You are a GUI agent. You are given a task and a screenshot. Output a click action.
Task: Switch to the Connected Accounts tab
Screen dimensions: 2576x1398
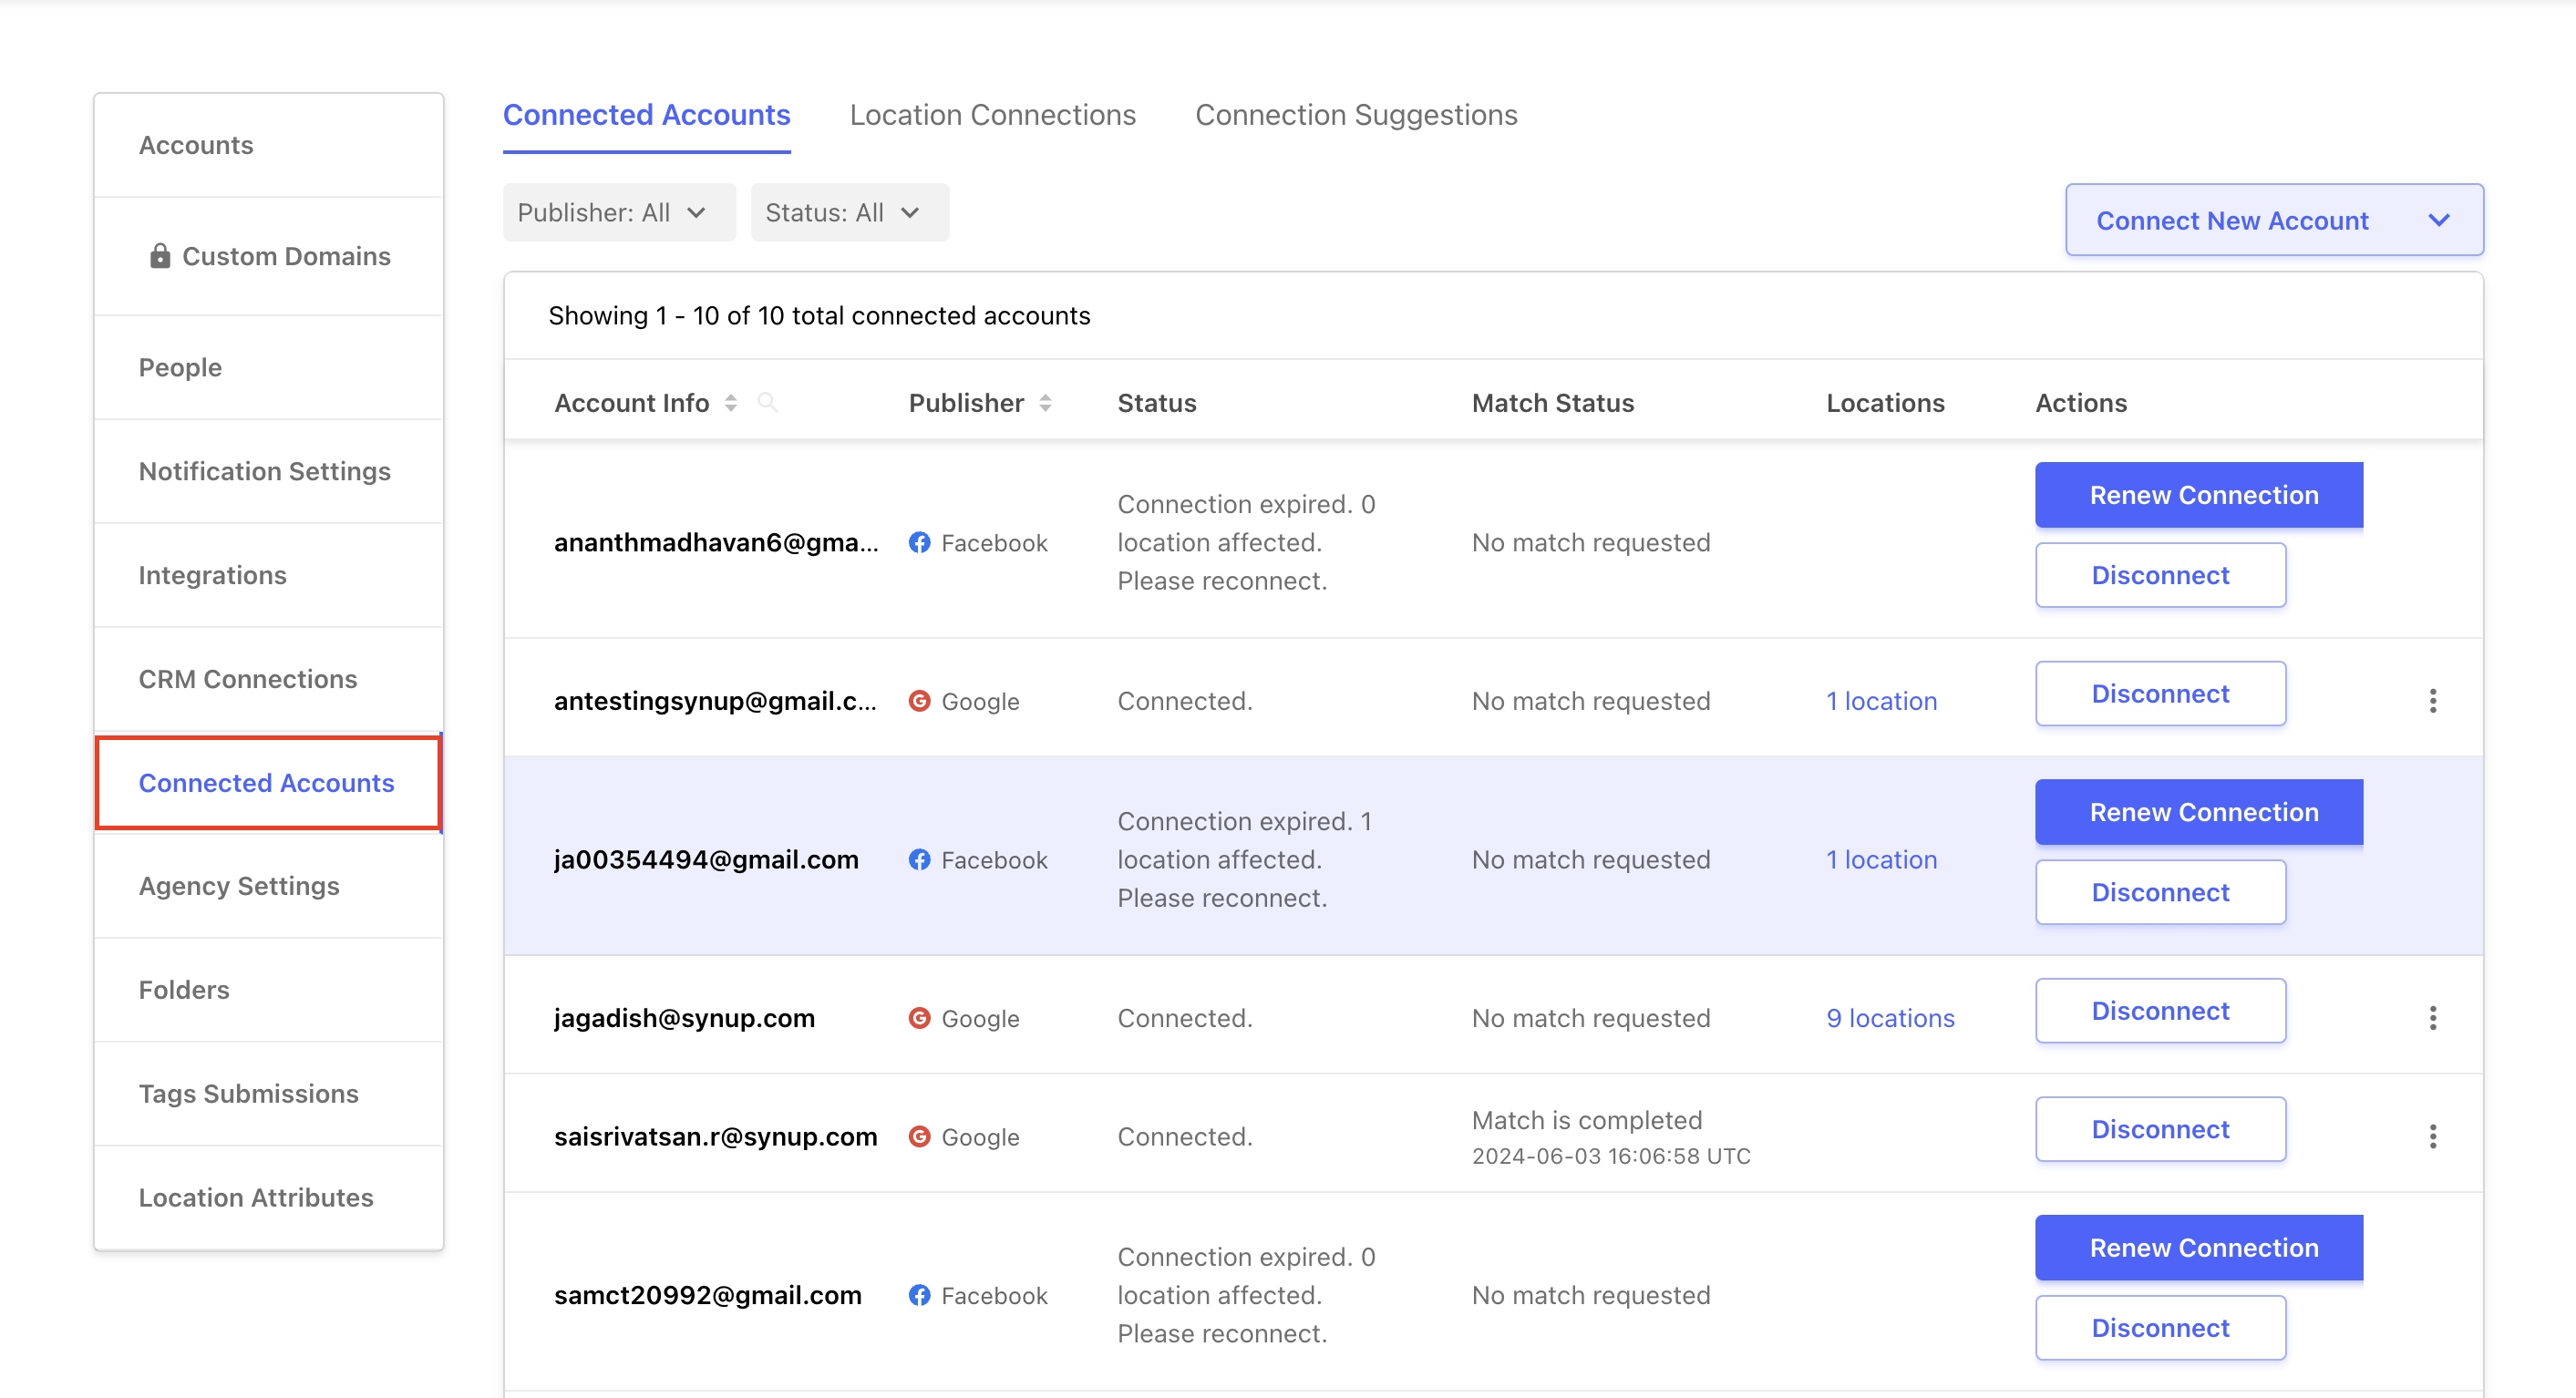(646, 115)
